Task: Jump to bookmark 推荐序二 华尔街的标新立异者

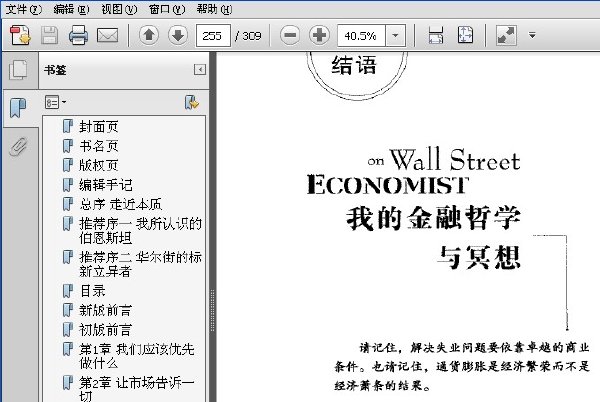Action: point(140,264)
